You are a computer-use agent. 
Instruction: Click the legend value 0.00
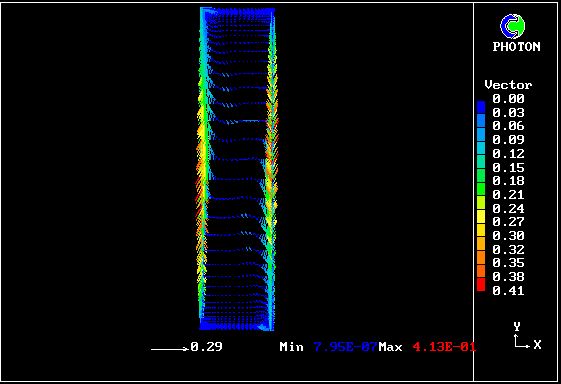click(x=508, y=98)
